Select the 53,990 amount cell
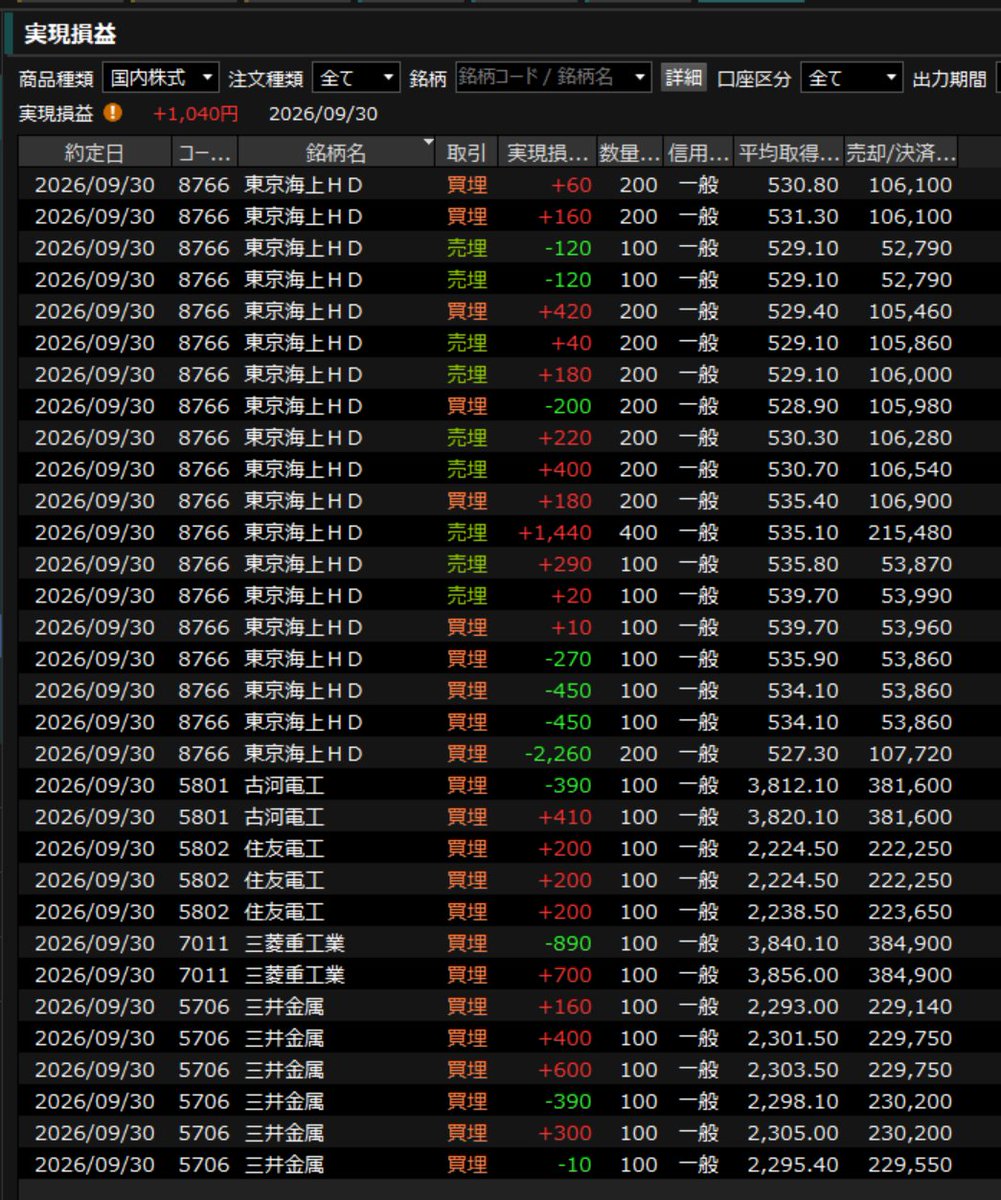 click(x=916, y=596)
